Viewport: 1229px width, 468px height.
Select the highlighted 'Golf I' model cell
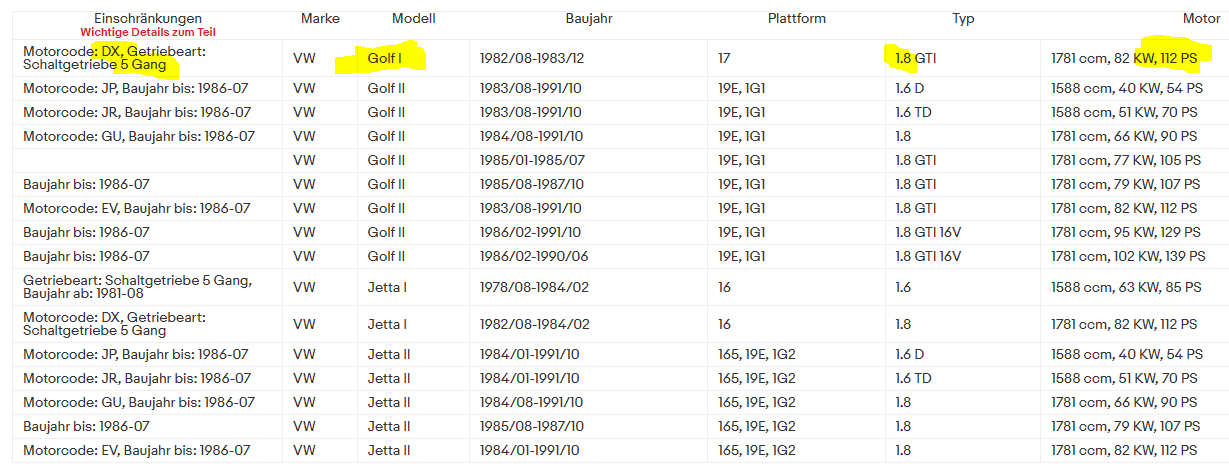[x=385, y=59]
